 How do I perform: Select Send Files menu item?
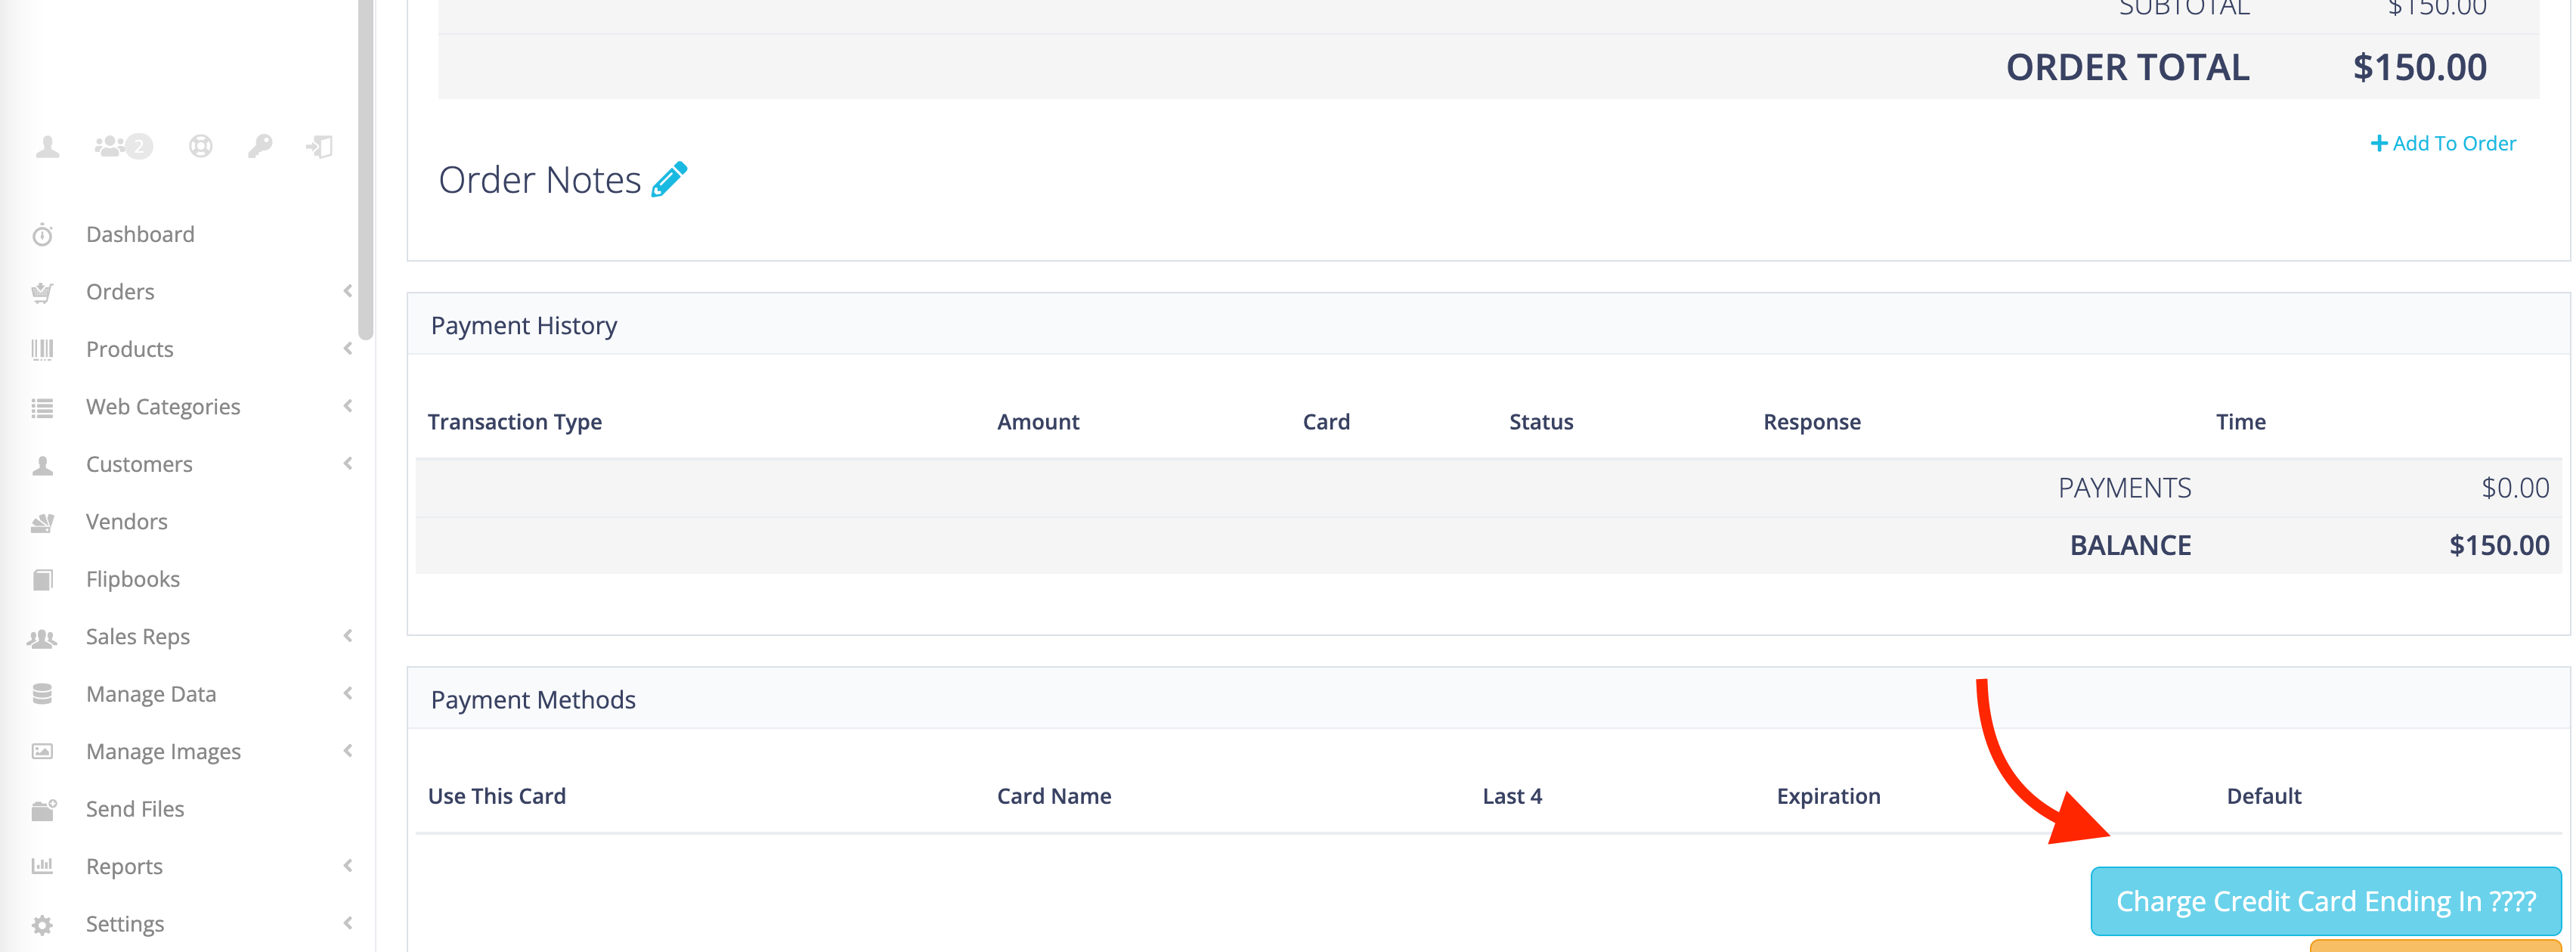(135, 809)
